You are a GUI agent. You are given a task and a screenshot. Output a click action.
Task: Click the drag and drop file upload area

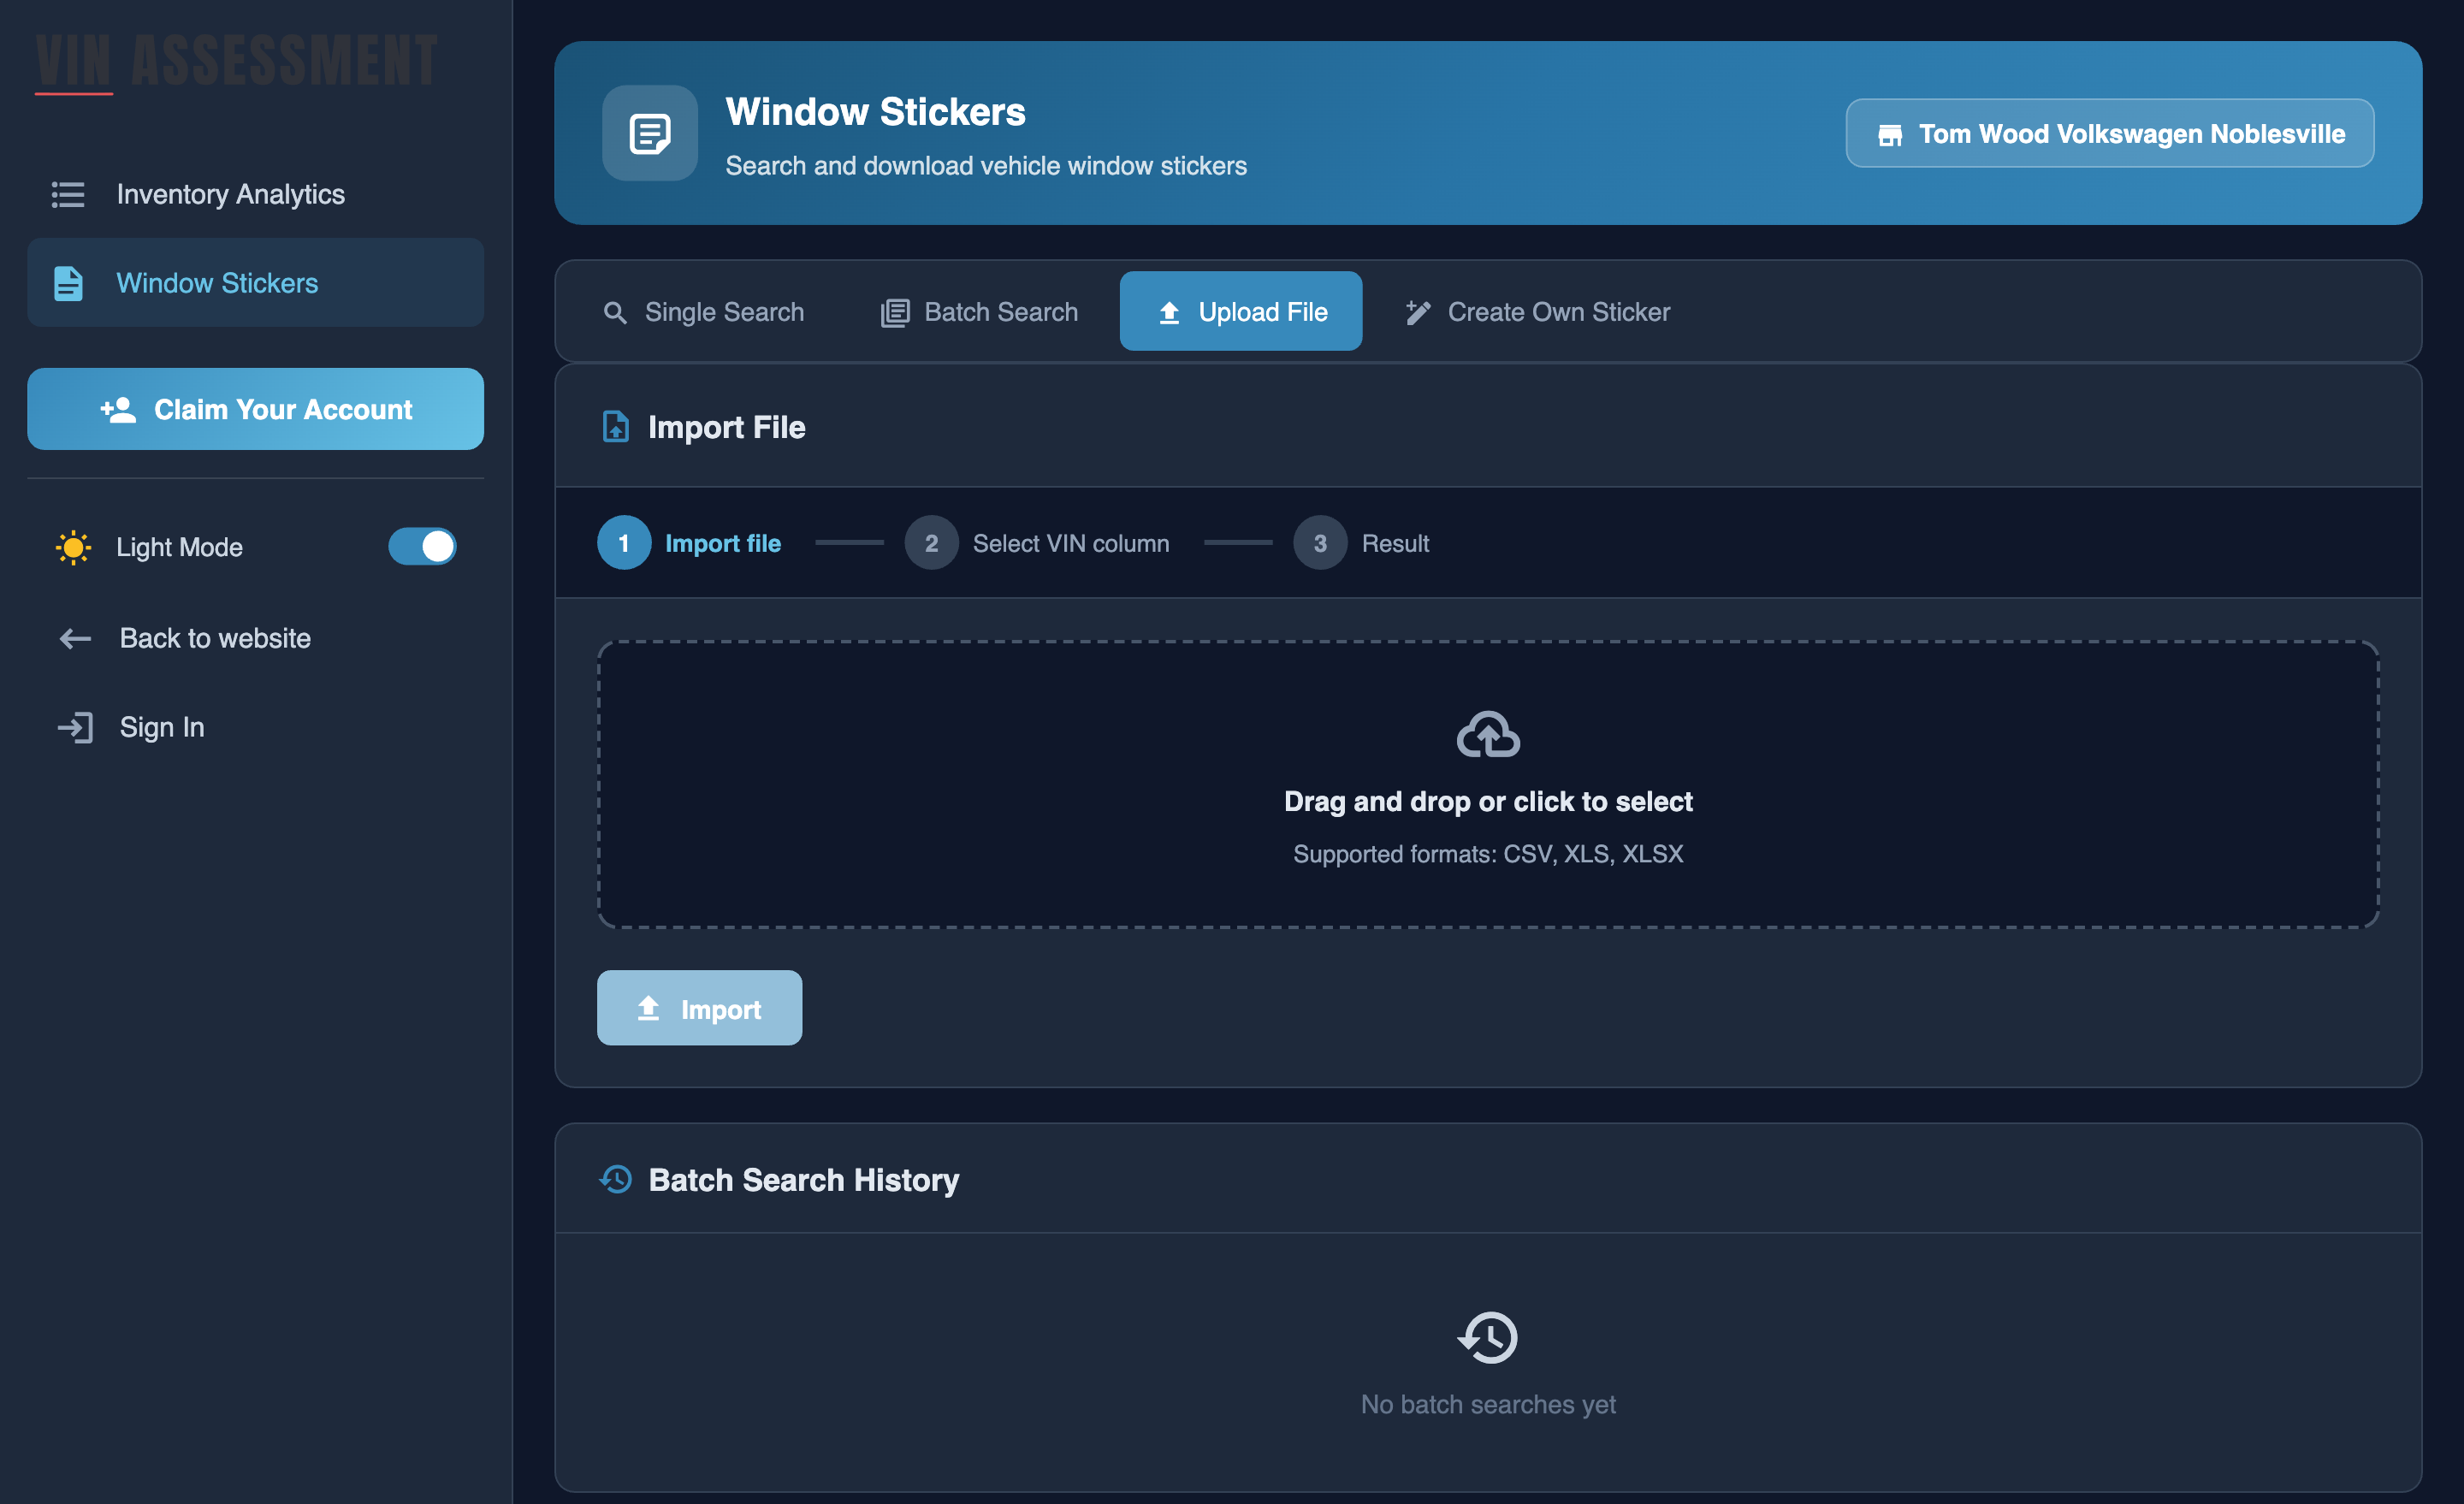(x=1488, y=785)
